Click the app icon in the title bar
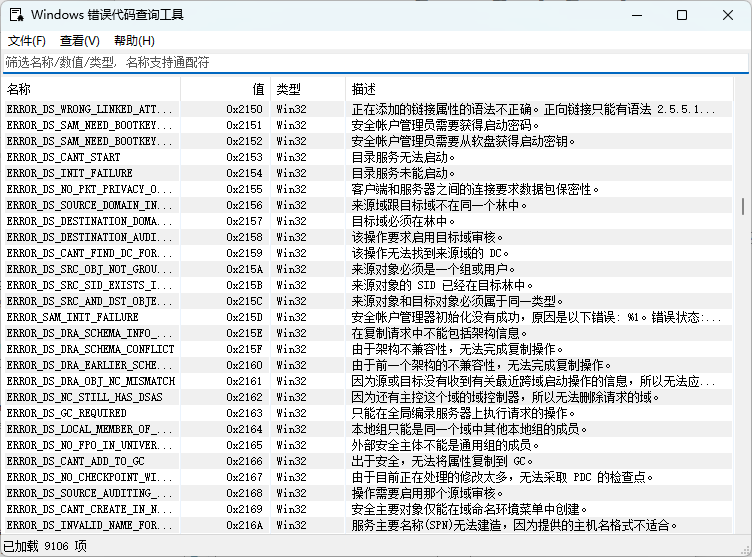 coord(16,15)
